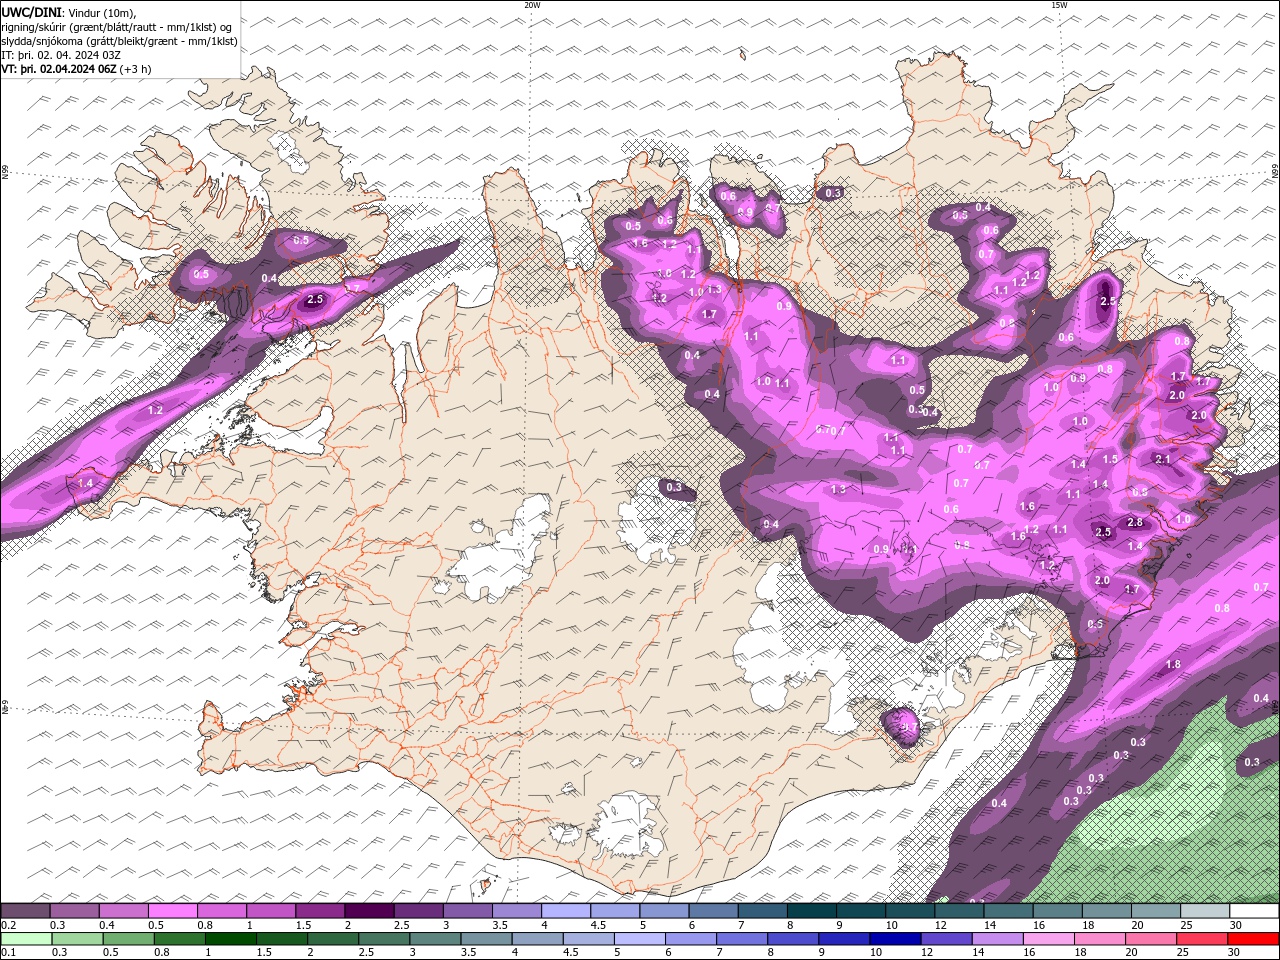This screenshot has width=1280, height=960.
Task: Click the 1.8 value over the southeast ocean
Action: [x=1173, y=664]
